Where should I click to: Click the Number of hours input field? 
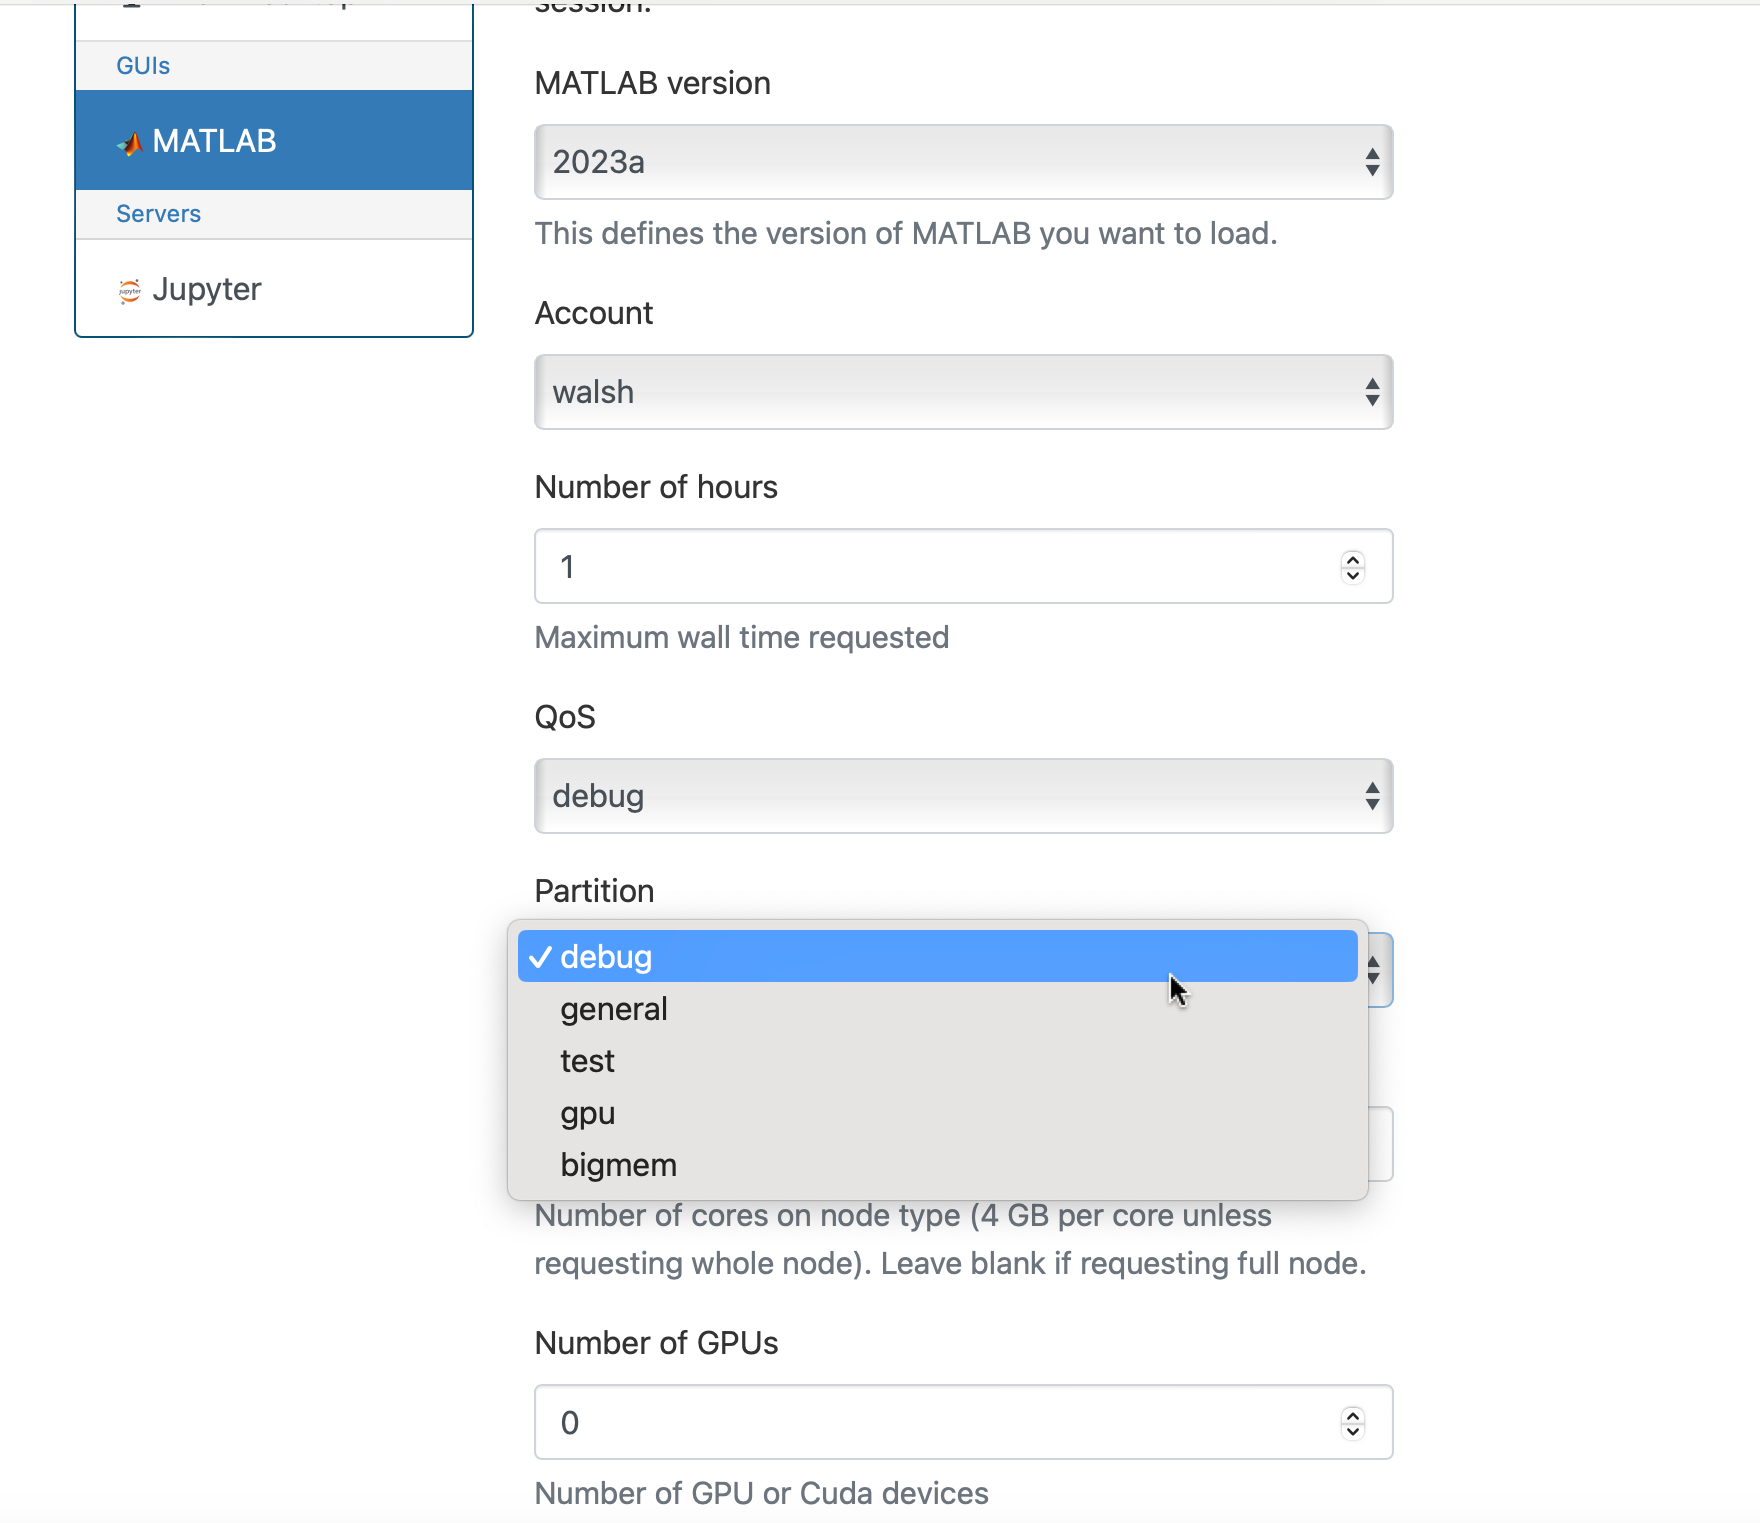click(963, 566)
